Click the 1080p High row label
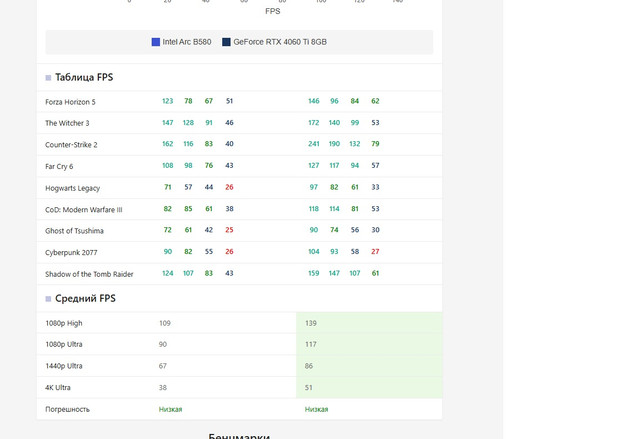Viewport: 640px width, 439px height. coord(64,323)
